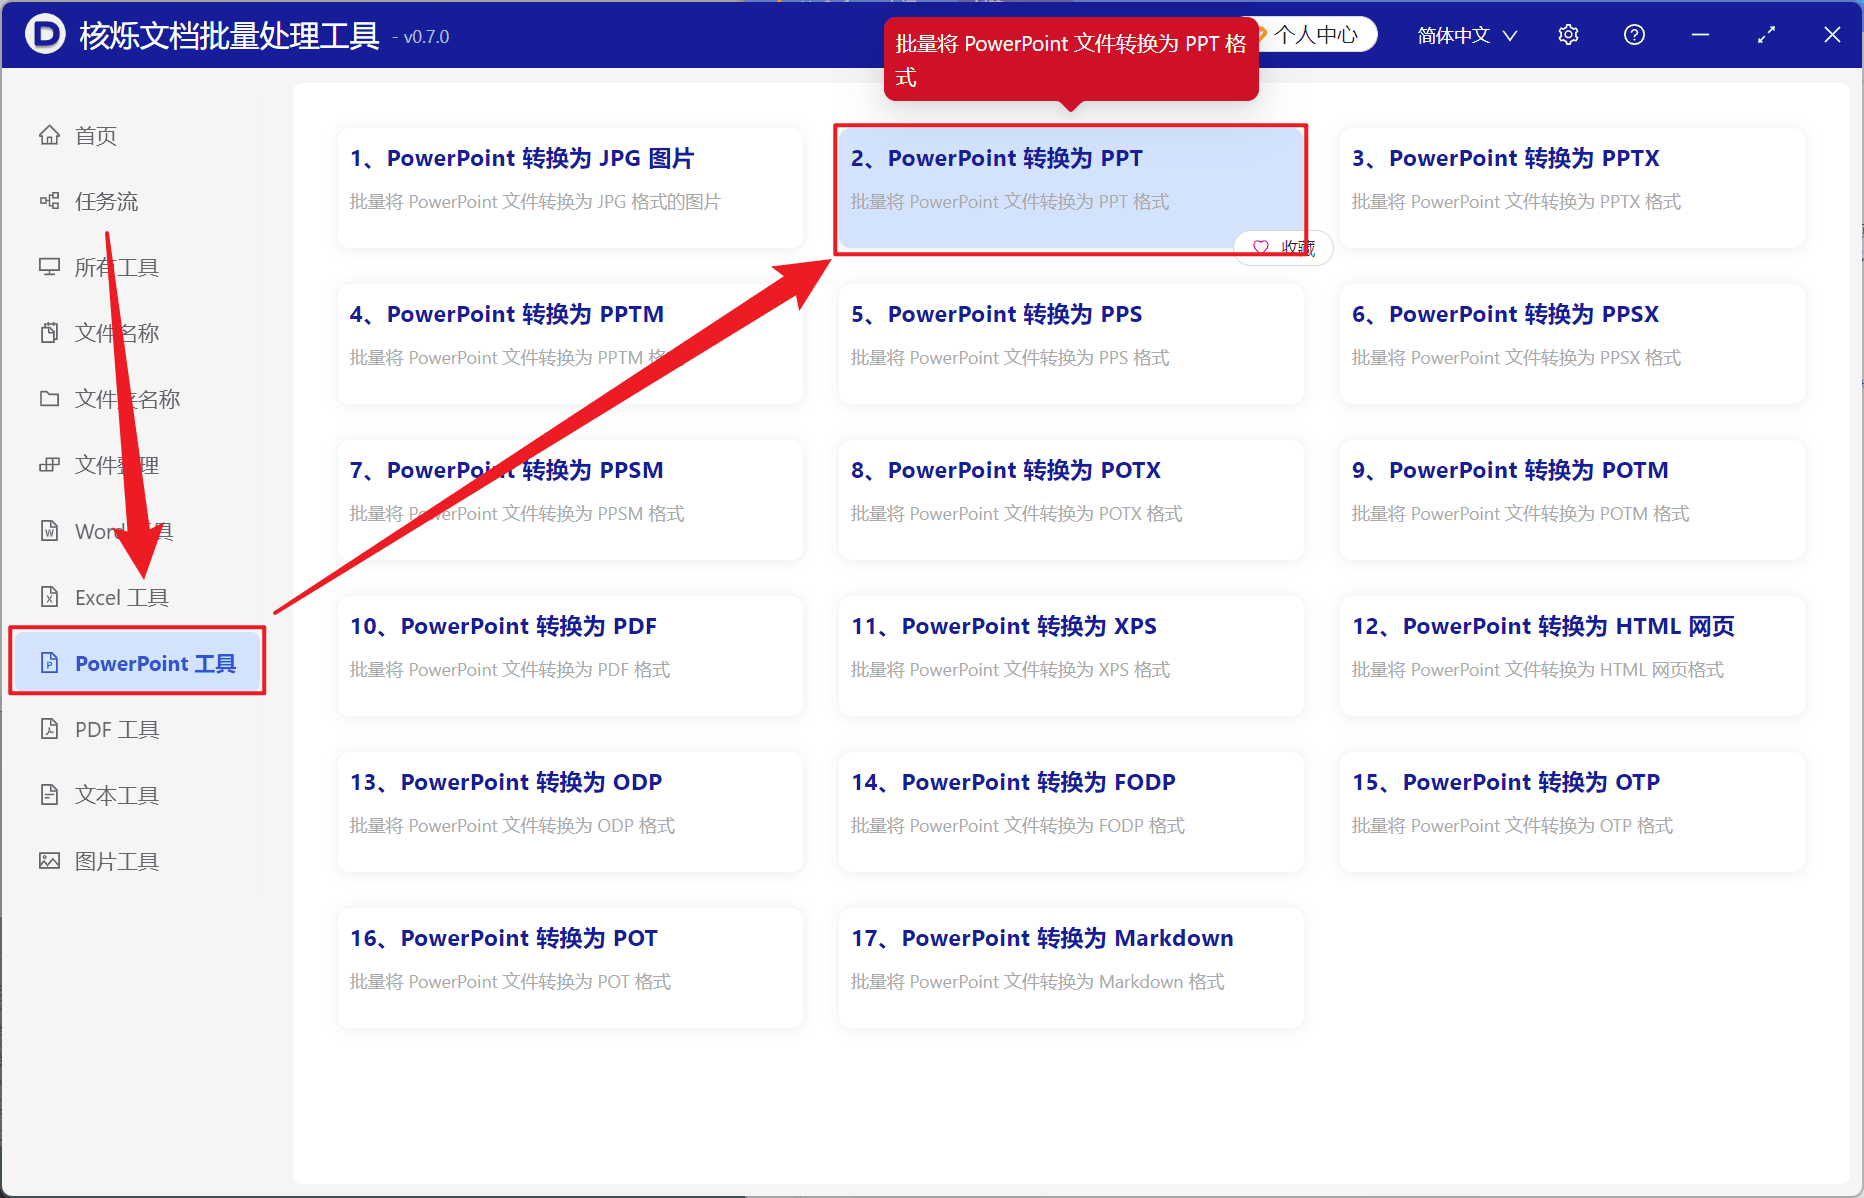1864x1198 pixels.
Task: Open the settings gear icon
Action: tap(1568, 35)
